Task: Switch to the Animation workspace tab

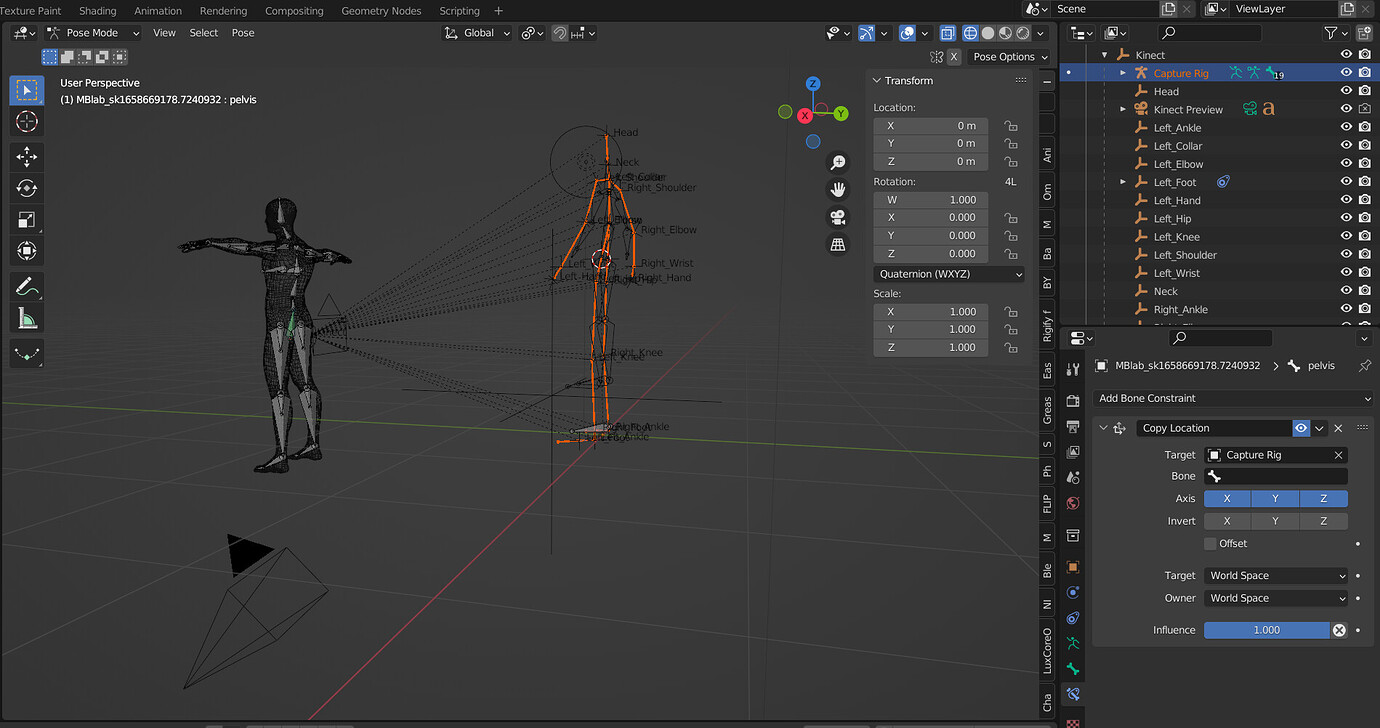Action: click(x=158, y=11)
